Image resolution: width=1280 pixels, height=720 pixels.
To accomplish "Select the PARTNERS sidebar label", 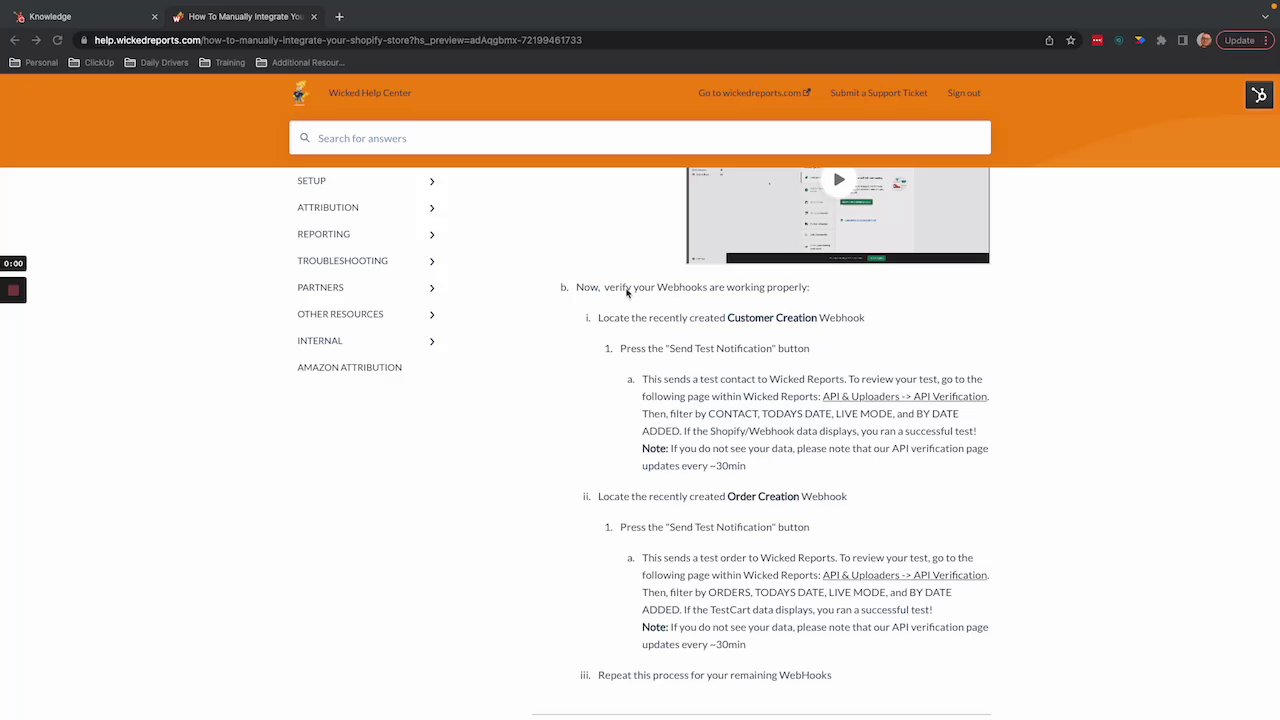I will [x=320, y=288].
